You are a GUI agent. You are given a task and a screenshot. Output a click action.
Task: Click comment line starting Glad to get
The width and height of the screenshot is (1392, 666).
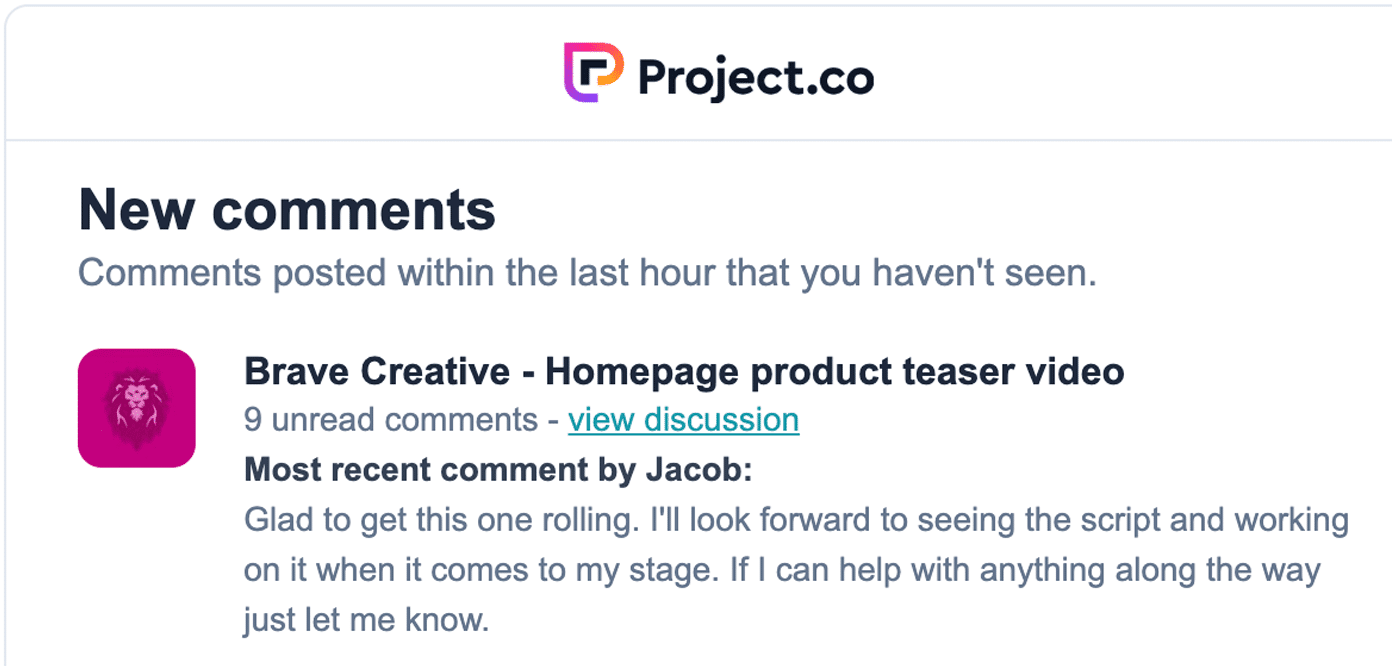coord(796,521)
